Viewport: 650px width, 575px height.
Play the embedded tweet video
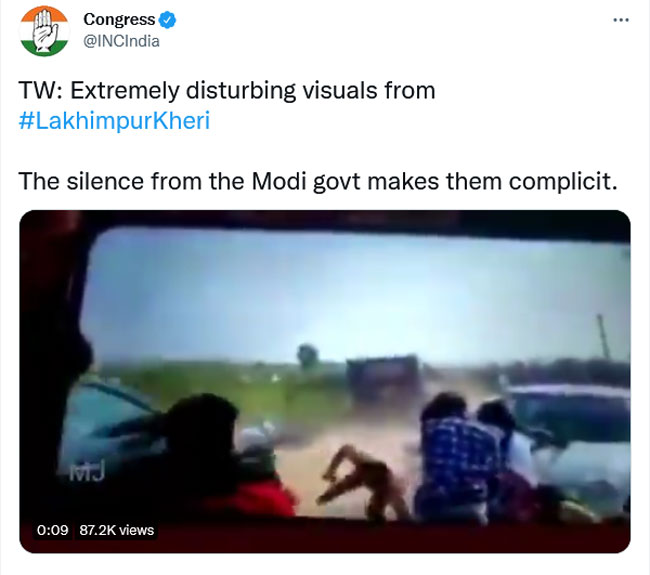(x=325, y=380)
